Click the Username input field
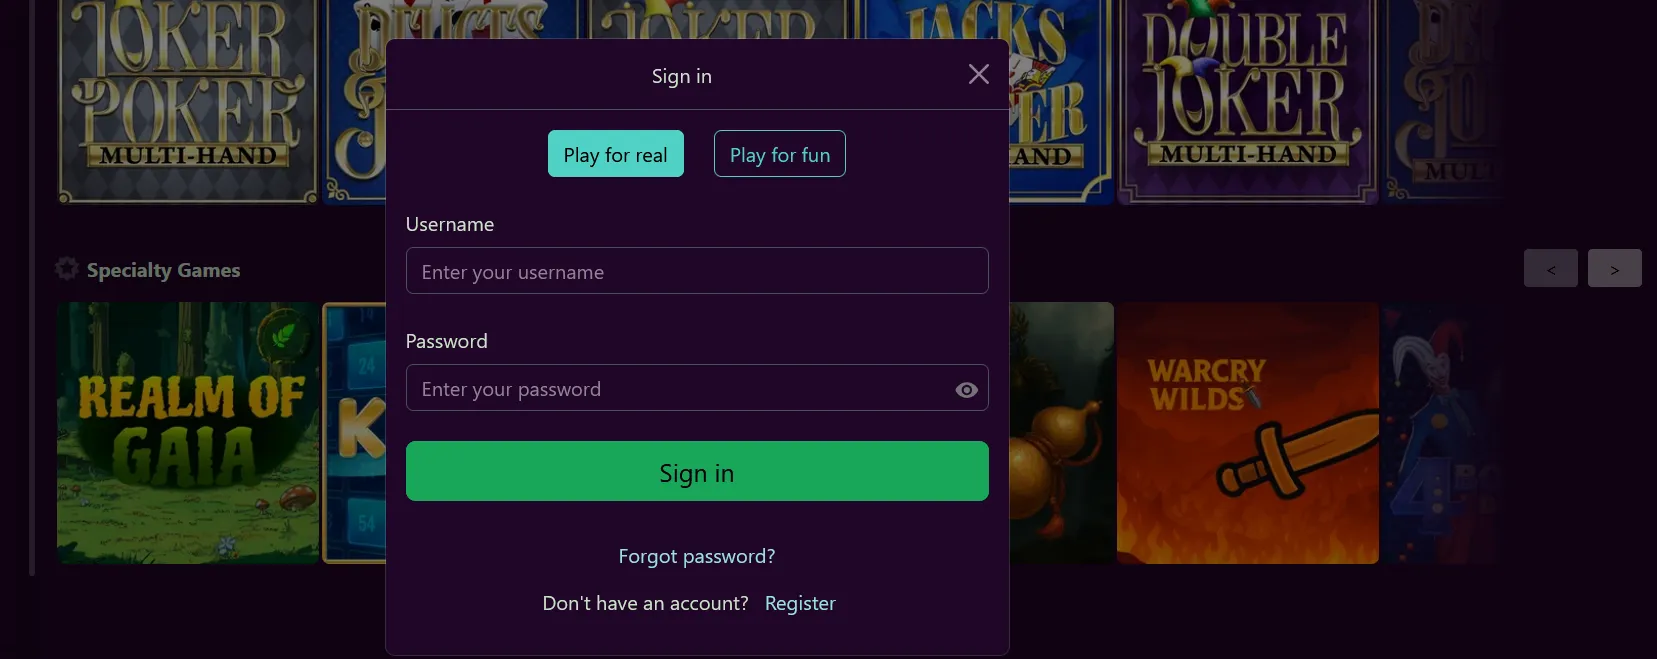This screenshot has height=659, width=1657. 696,270
